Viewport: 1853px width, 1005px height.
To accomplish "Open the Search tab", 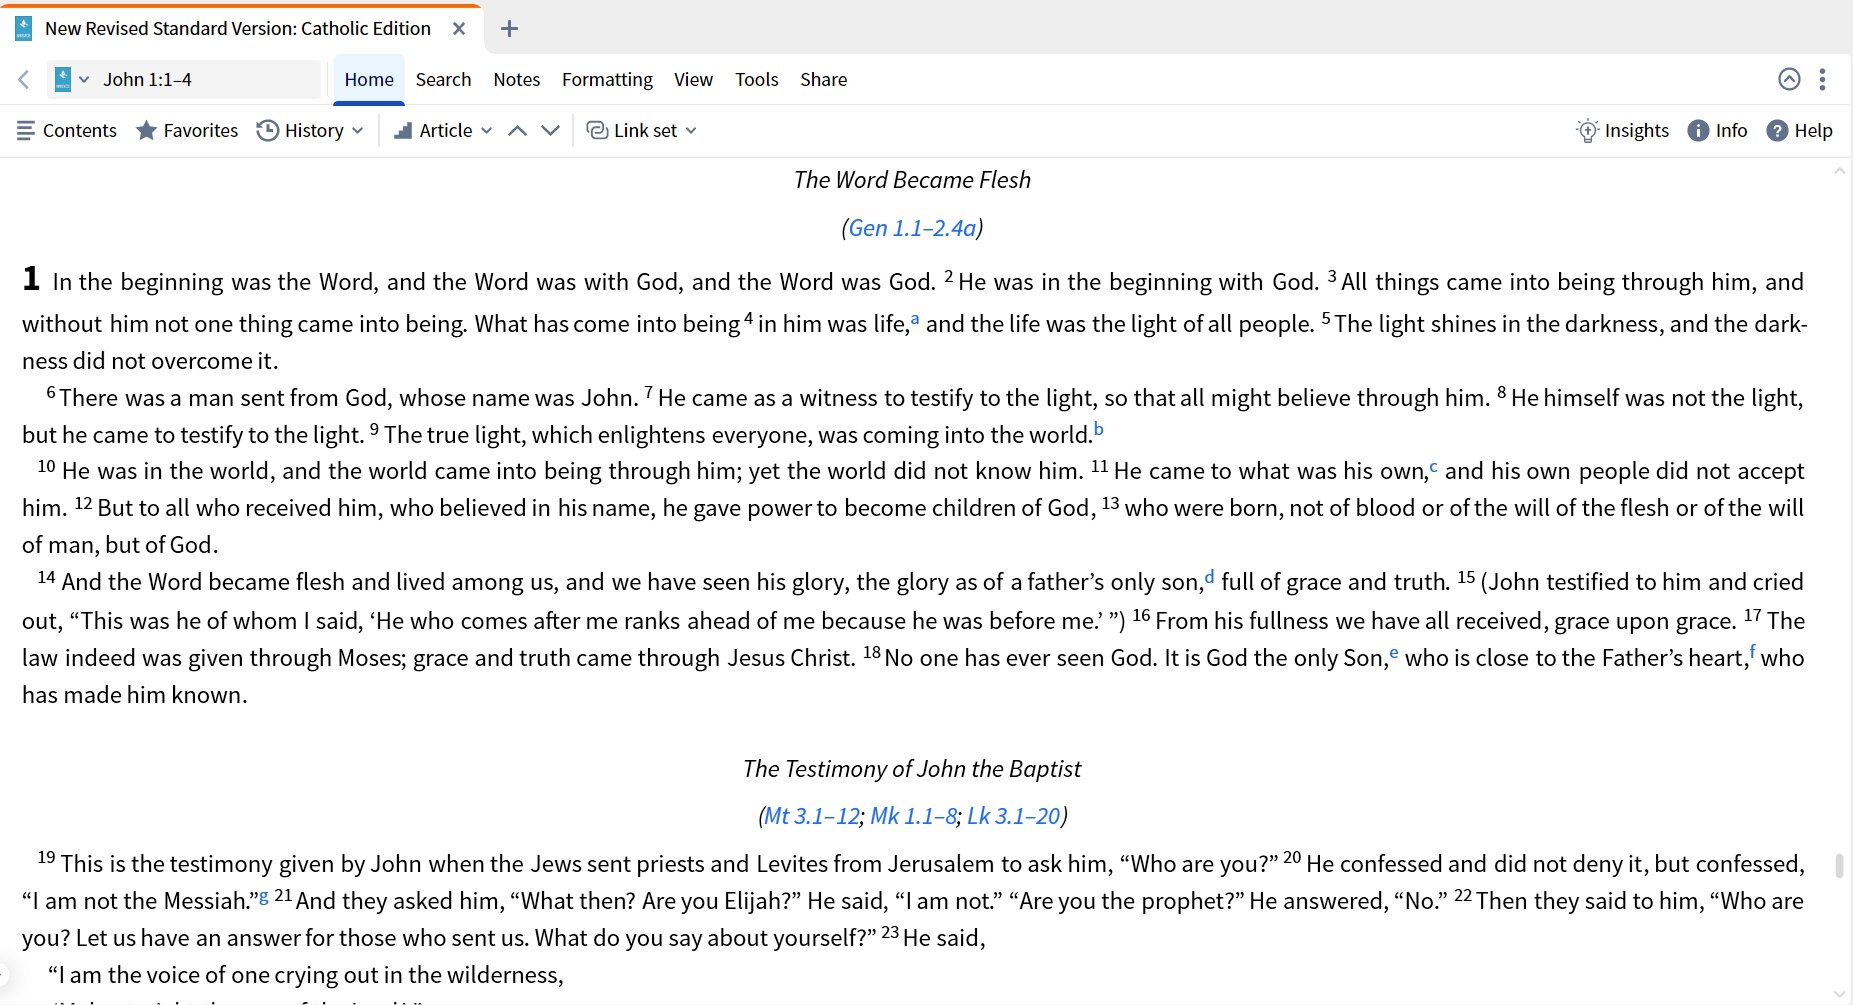I will pos(443,79).
